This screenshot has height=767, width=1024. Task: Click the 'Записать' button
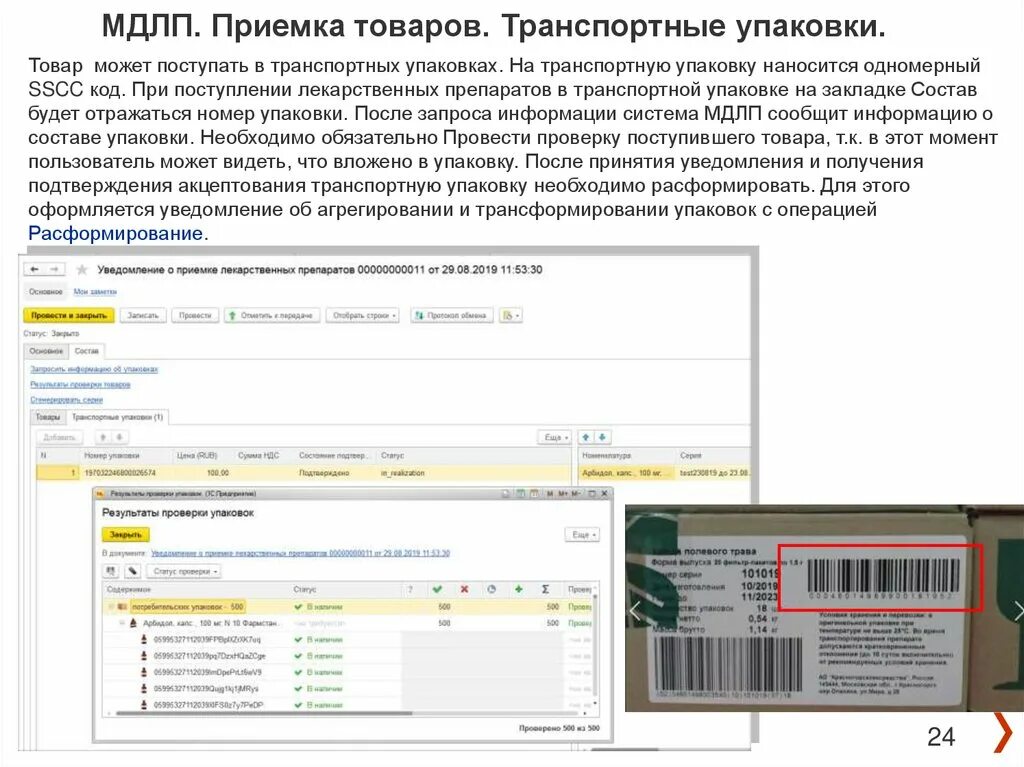[143, 316]
